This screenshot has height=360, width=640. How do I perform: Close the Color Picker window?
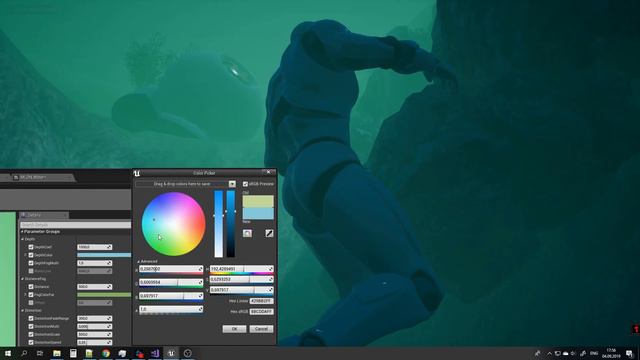(x=268, y=173)
